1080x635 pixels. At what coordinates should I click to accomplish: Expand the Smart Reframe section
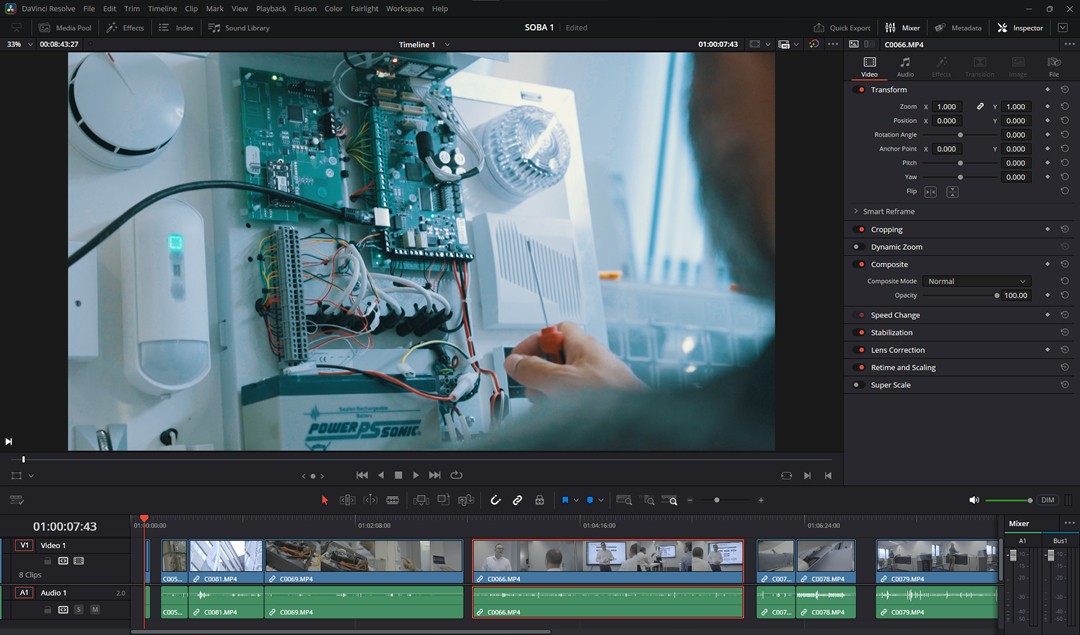(x=856, y=212)
